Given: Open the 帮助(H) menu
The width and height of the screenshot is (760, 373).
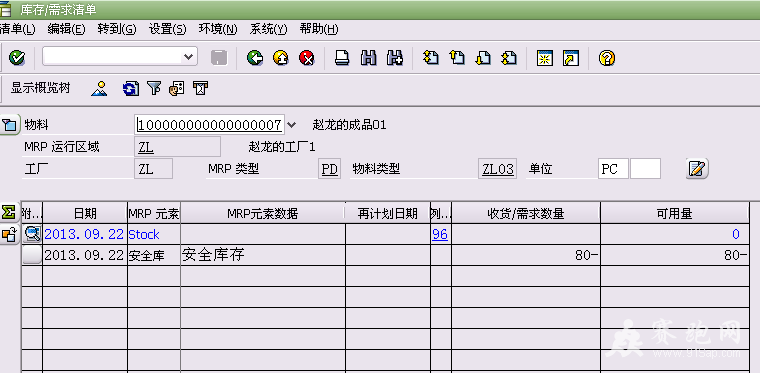Looking at the screenshot, I should (319, 29).
